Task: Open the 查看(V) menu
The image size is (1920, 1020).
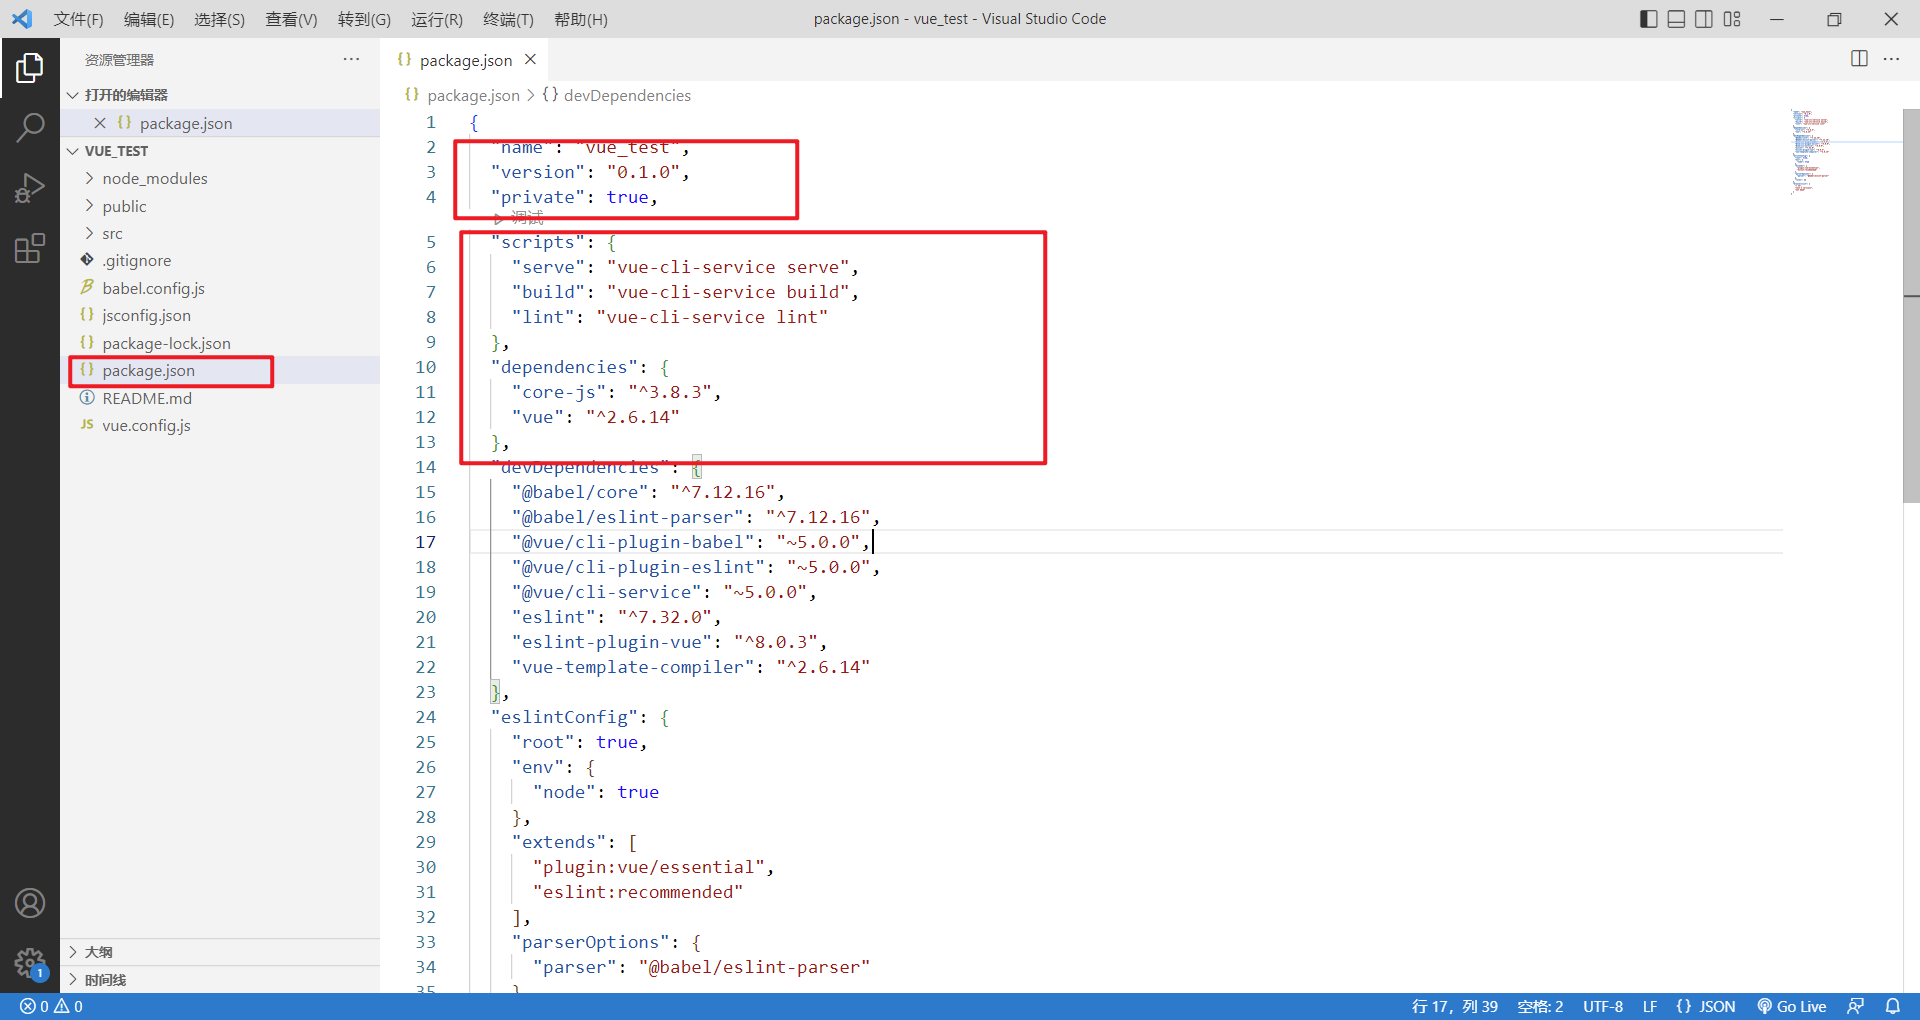Action: [x=291, y=19]
